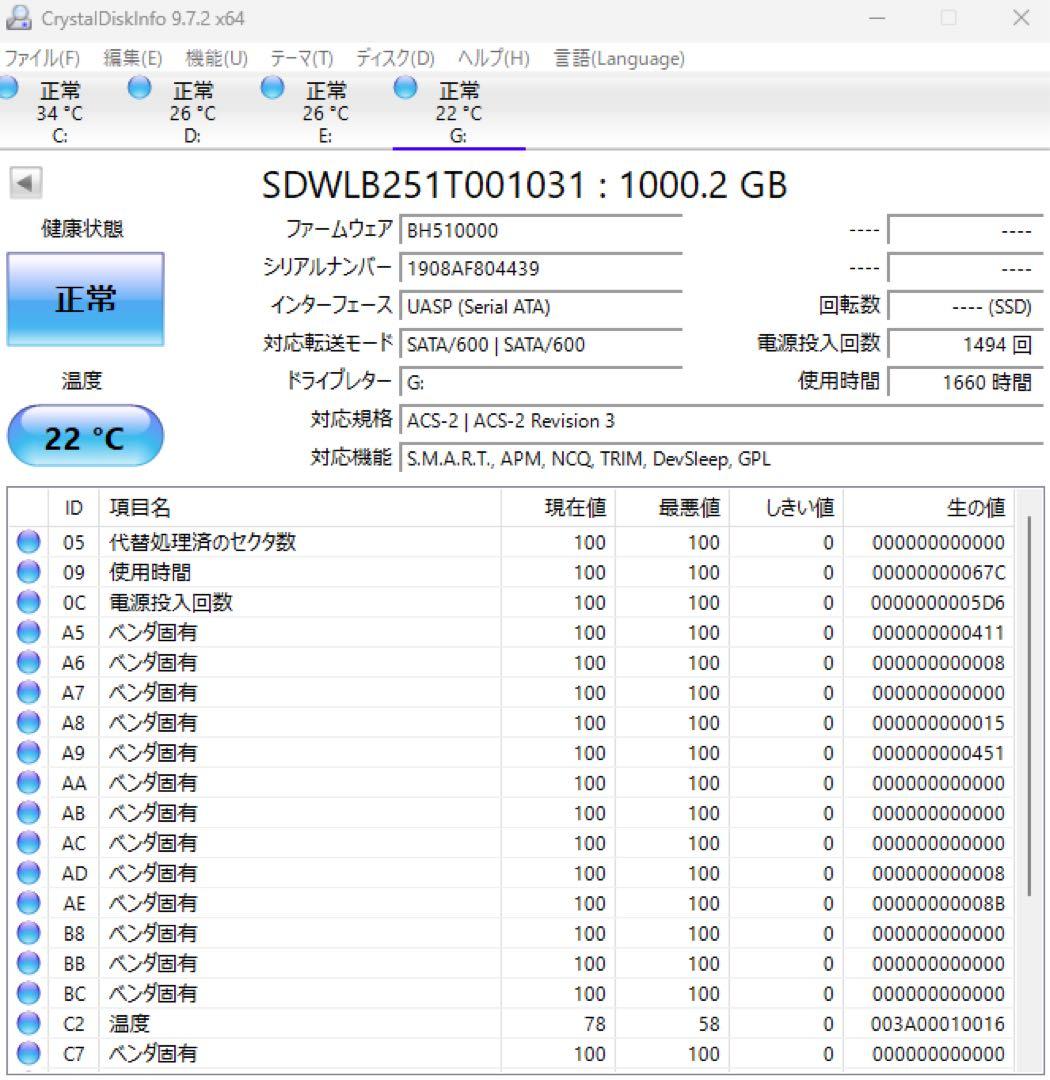This screenshot has width=1050, height=1080.
Task: Click the status dot for 使用時間 attribute
Action: (28, 571)
